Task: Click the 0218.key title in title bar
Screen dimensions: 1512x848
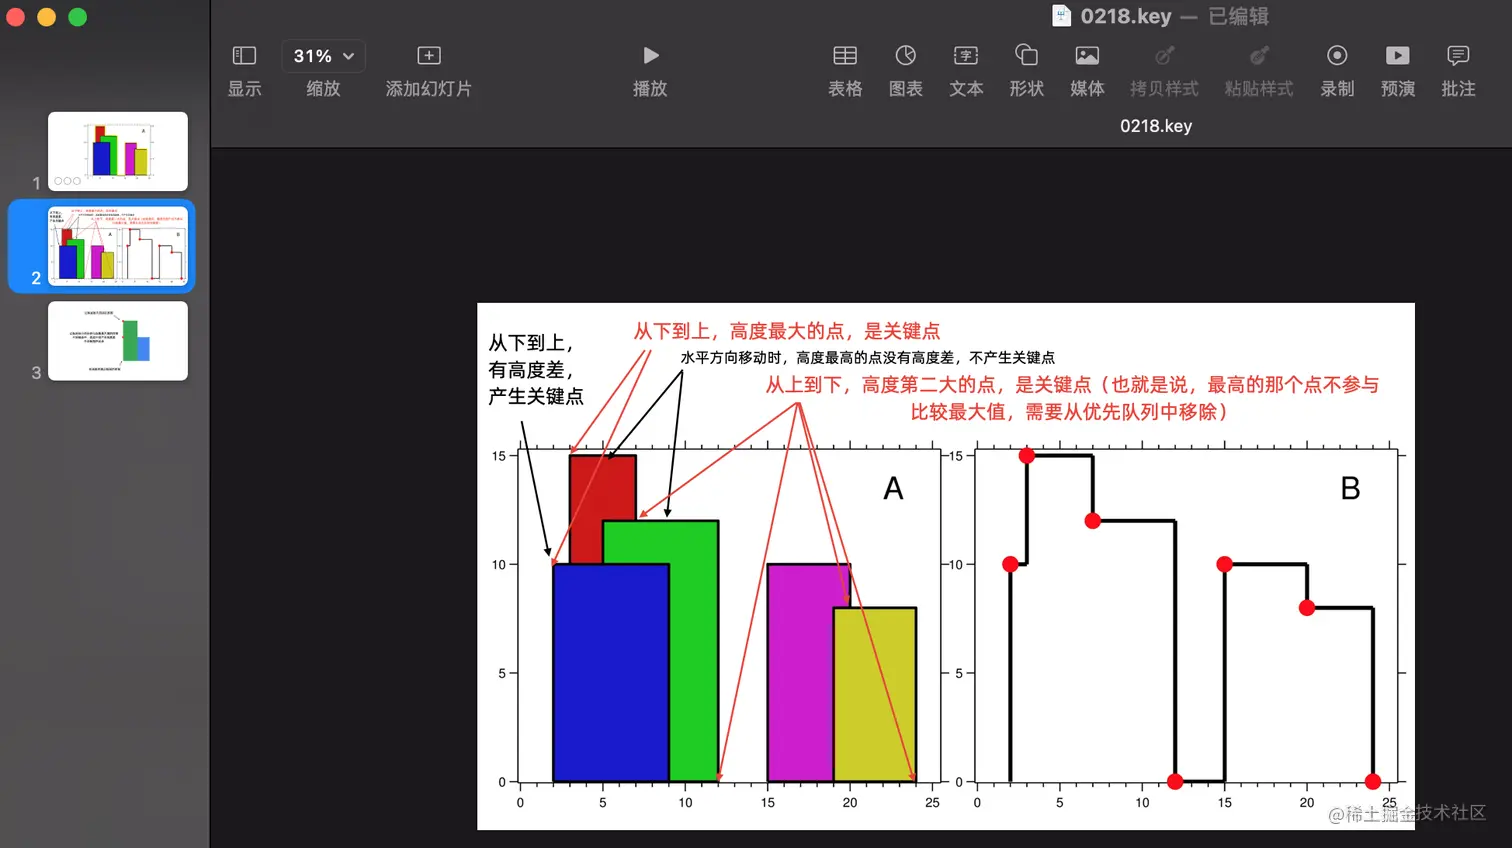Action: click(x=1126, y=16)
